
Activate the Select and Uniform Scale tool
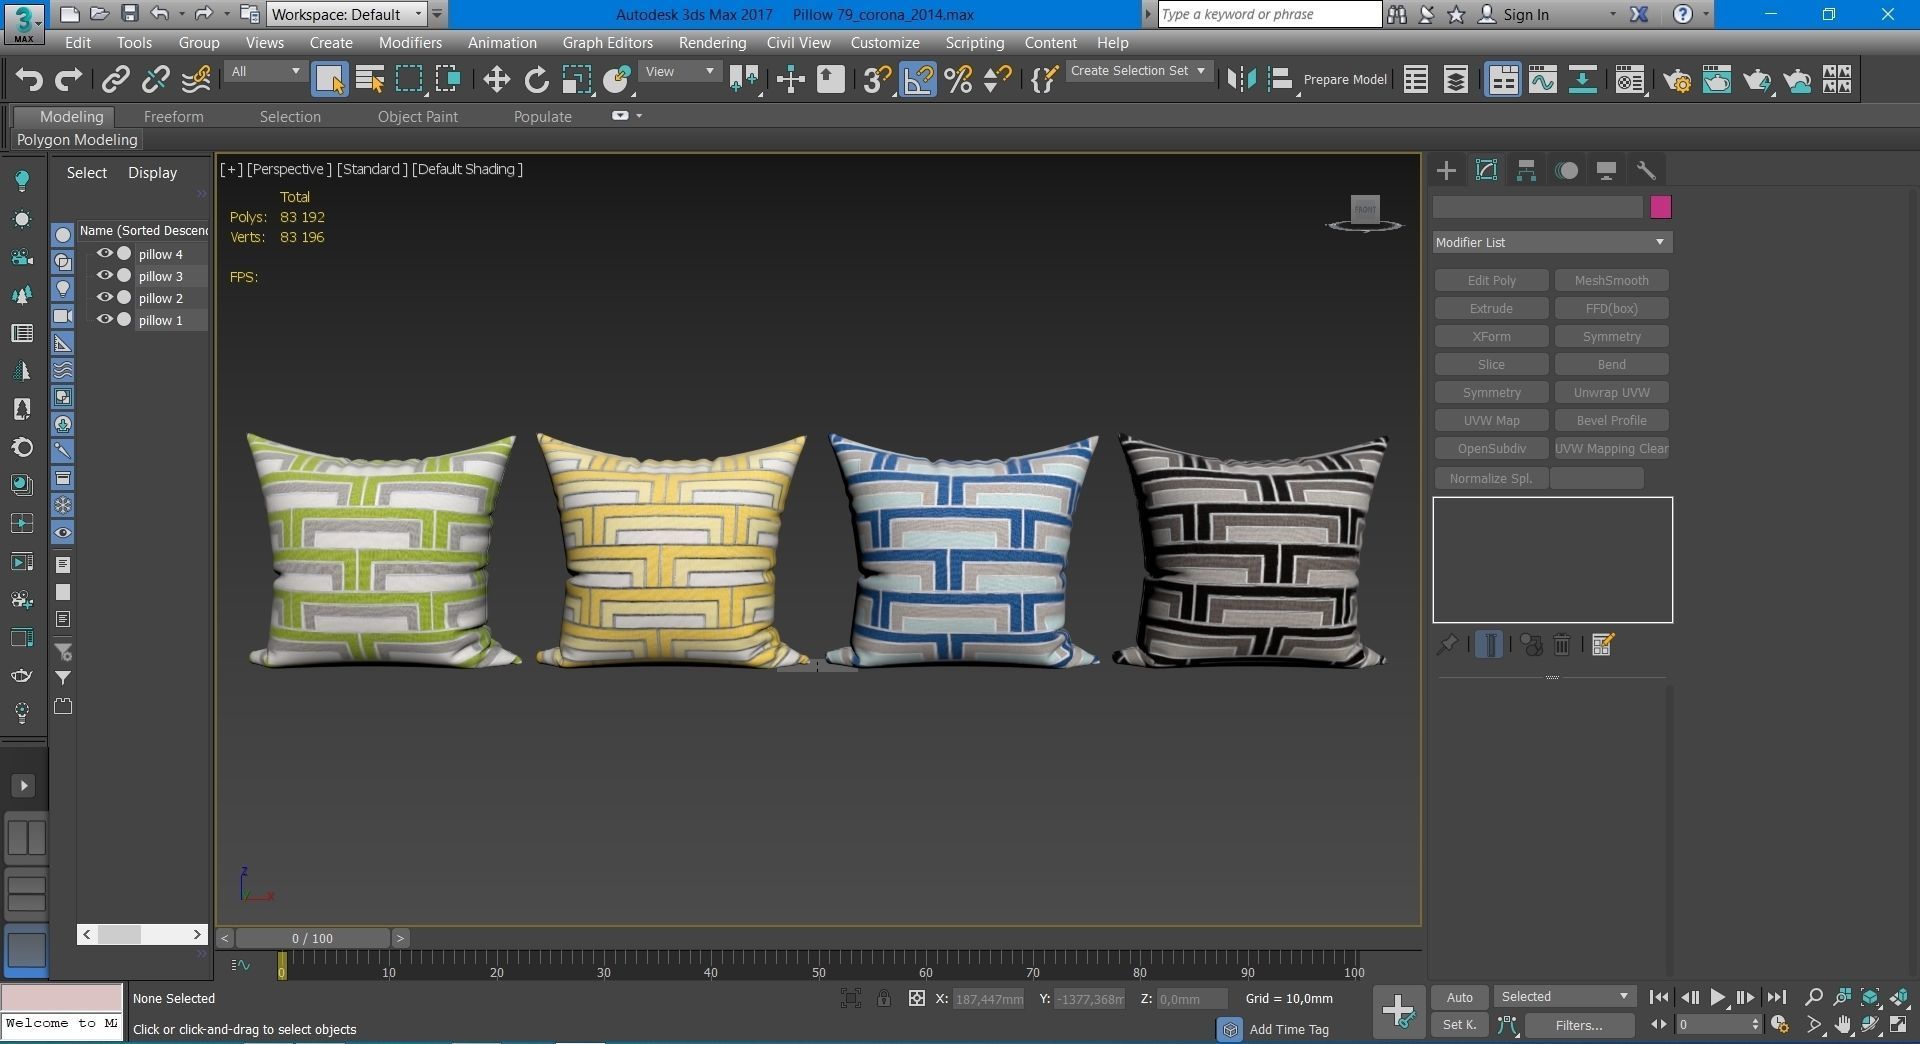point(577,80)
